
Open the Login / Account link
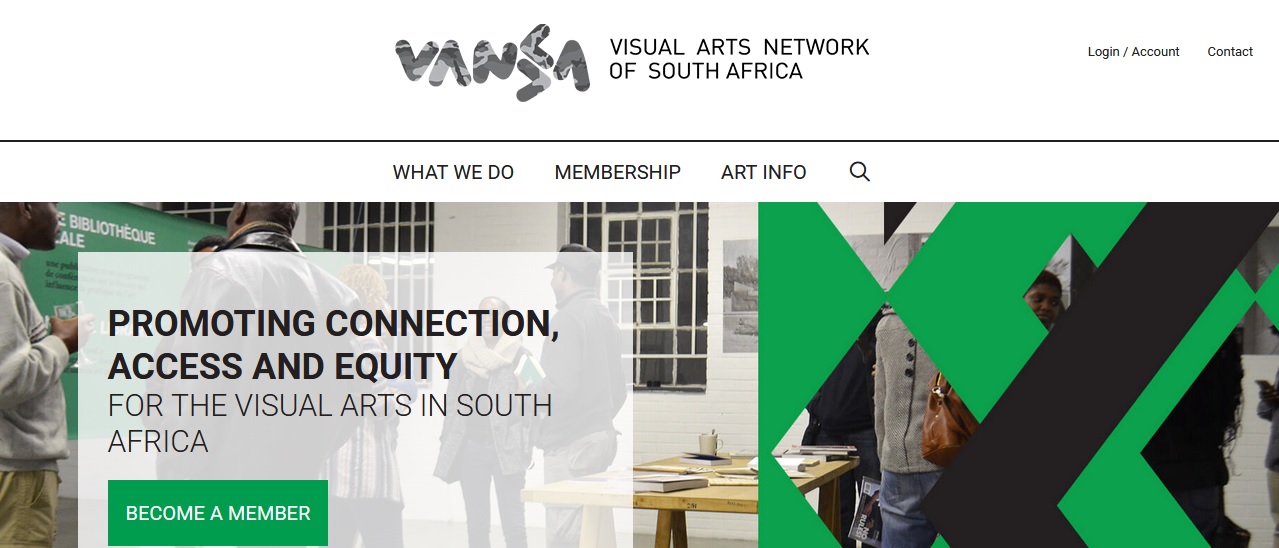[1133, 52]
